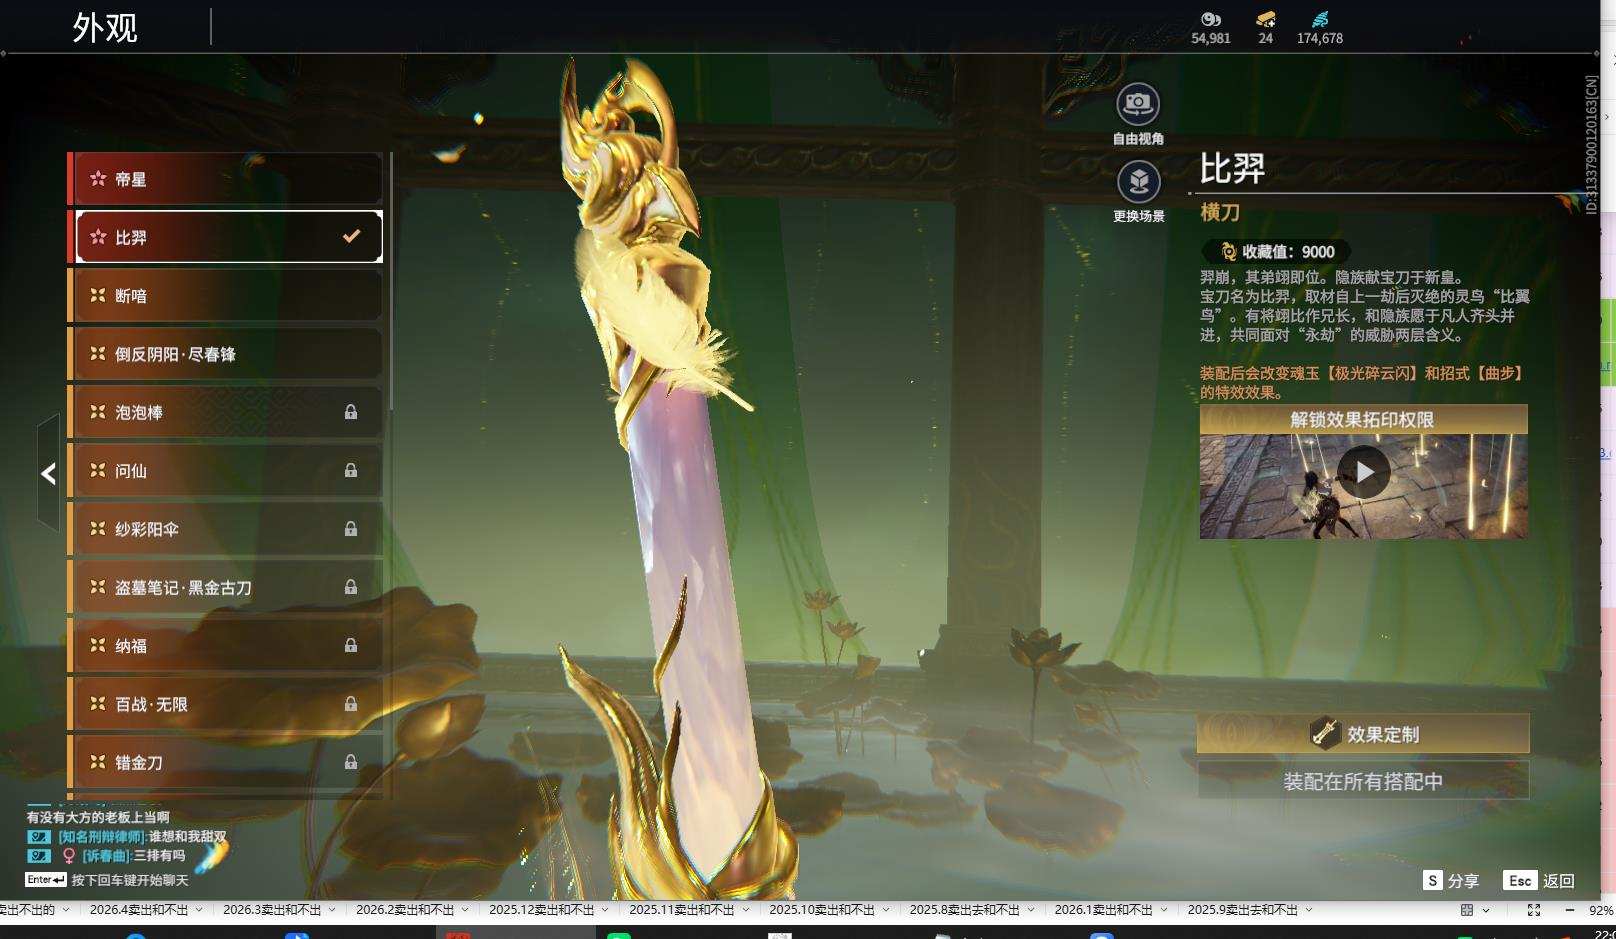Click the 收藏值 collection value icon

[1229, 252]
